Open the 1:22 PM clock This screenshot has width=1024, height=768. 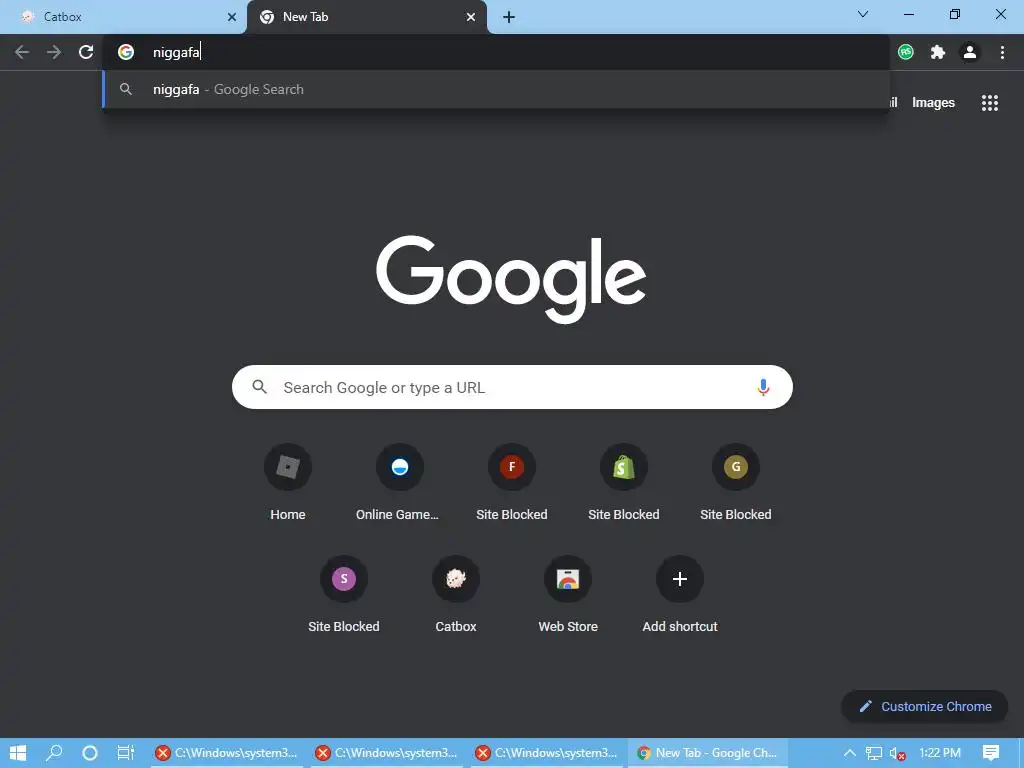940,753
